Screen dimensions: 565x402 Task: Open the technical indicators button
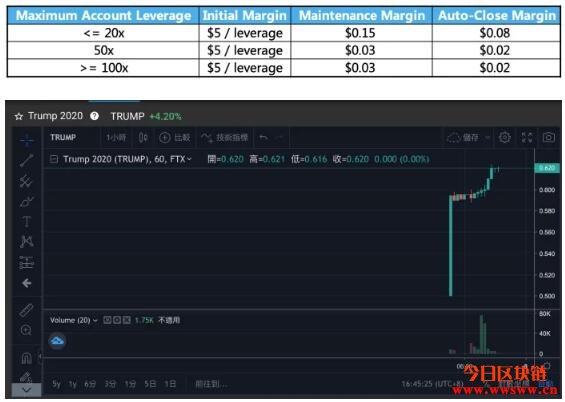point(225,137)
